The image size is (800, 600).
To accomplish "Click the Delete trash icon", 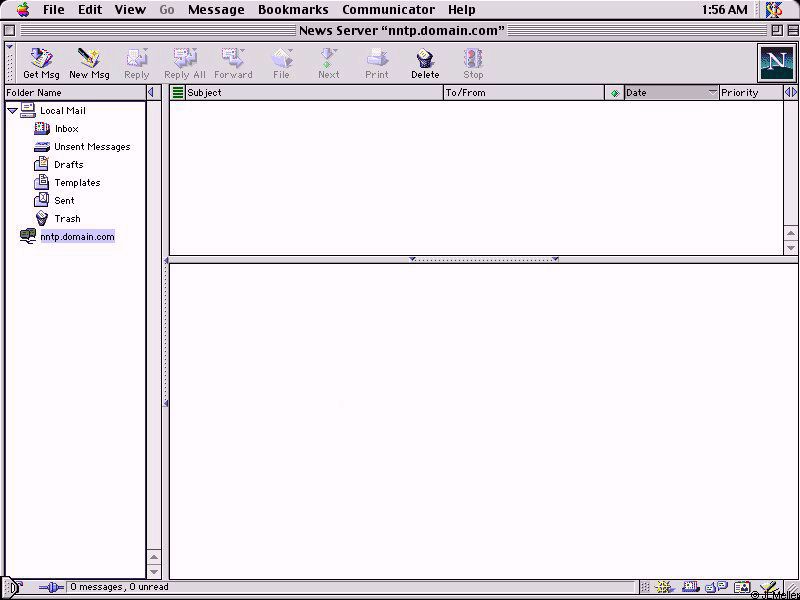I will [425, 63].
